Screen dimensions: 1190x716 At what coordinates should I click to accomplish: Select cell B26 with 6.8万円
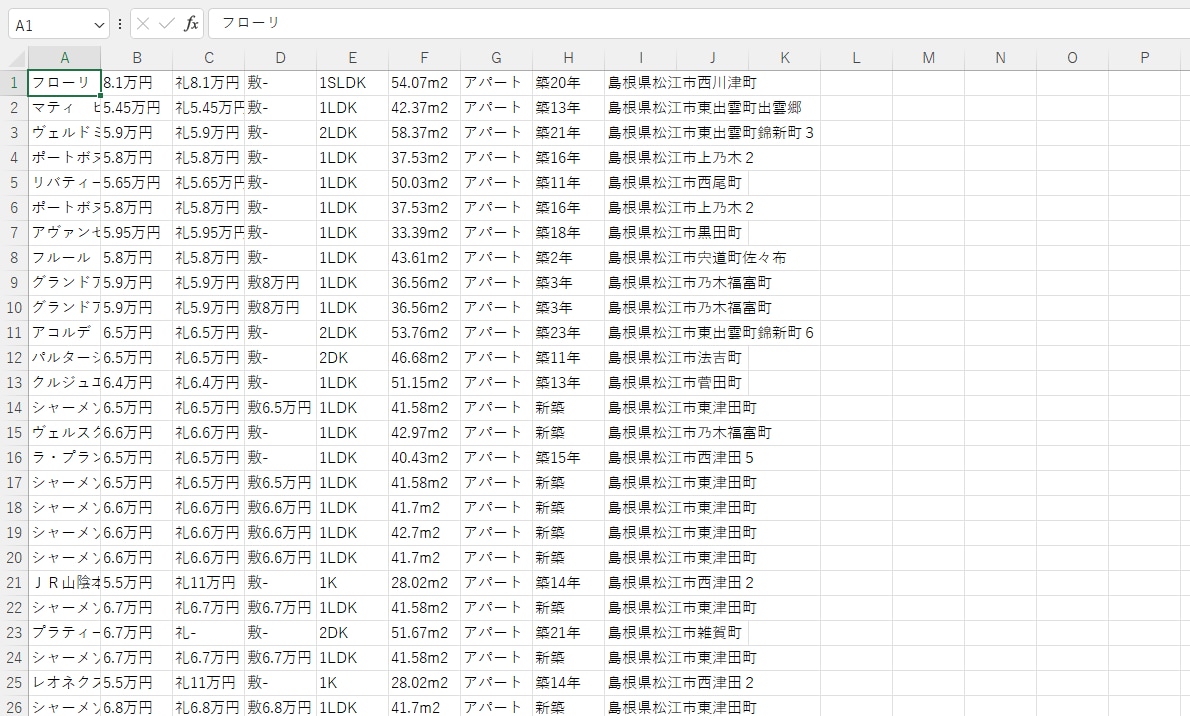137,707
